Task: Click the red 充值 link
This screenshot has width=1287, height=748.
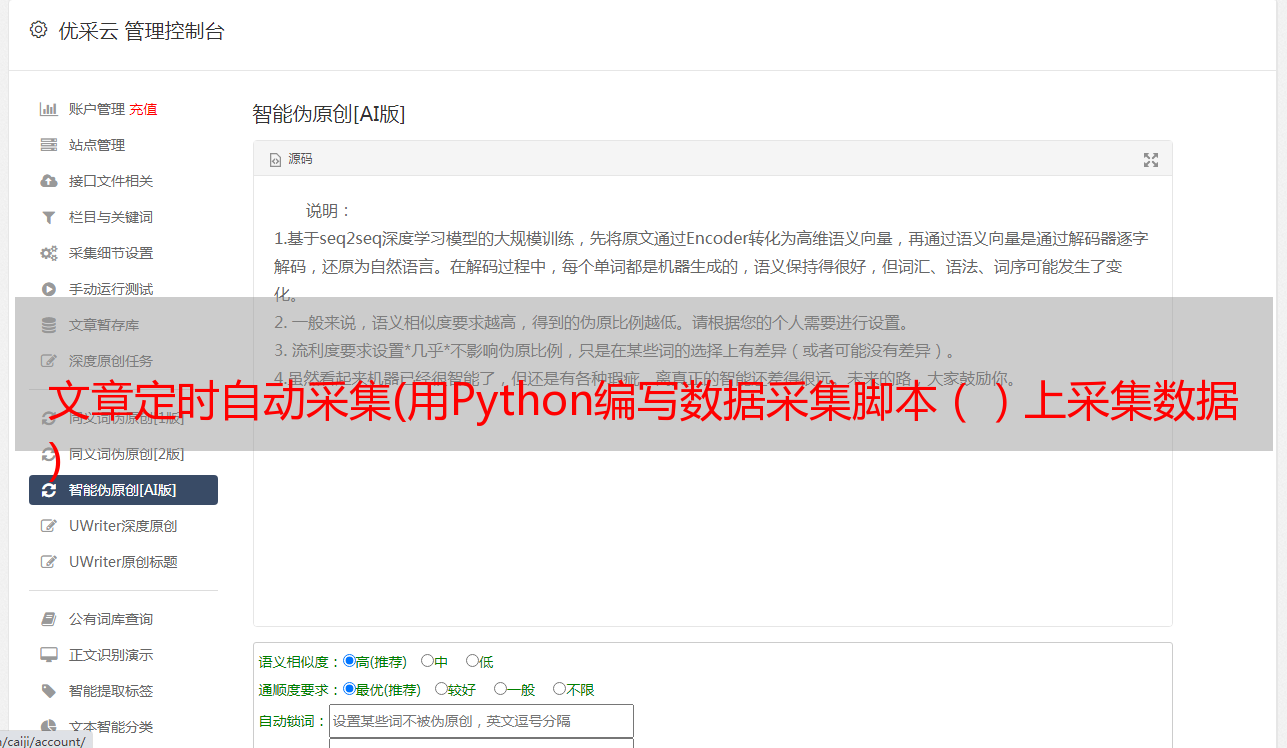Action: pyautogui.click(x=143, y=109)
